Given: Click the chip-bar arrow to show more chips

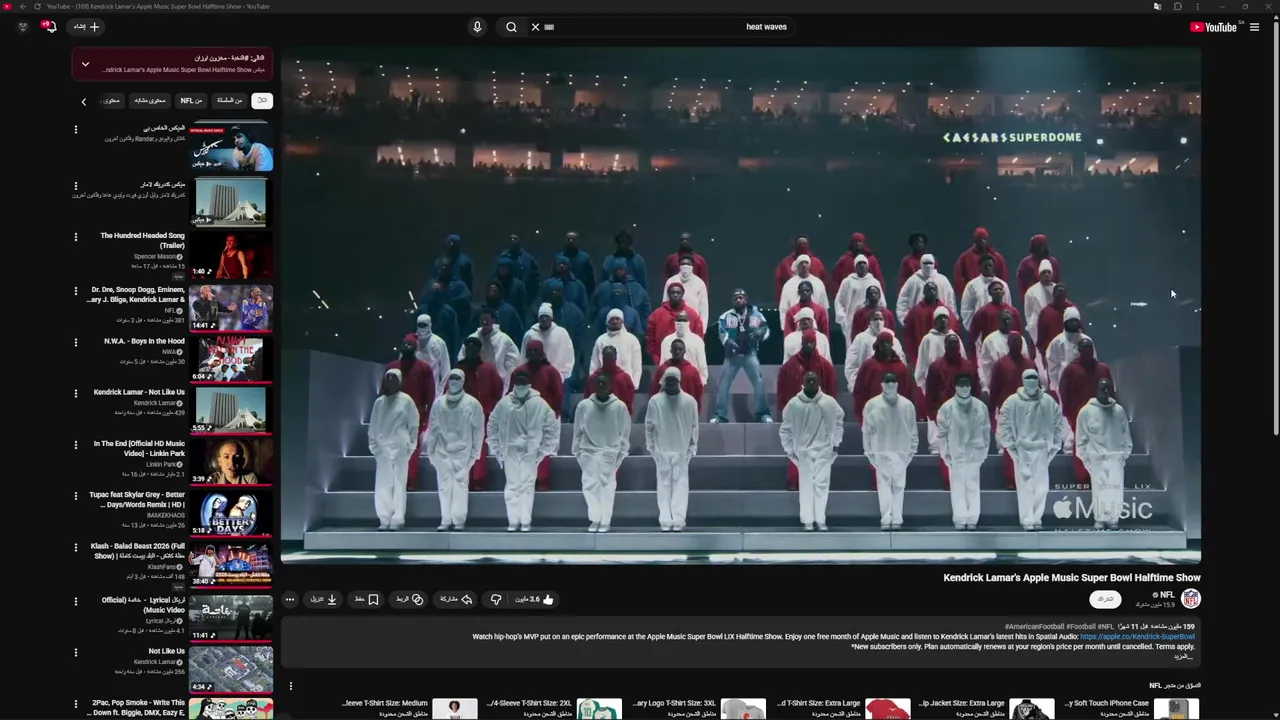Looking at the screenshot, I should pos(84,101).
